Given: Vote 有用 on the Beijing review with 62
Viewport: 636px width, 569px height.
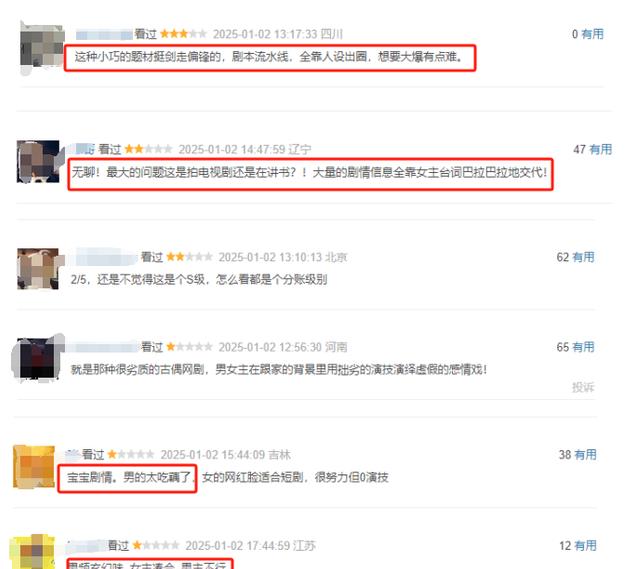Looking at the screenshot, I should pos(583,257).
